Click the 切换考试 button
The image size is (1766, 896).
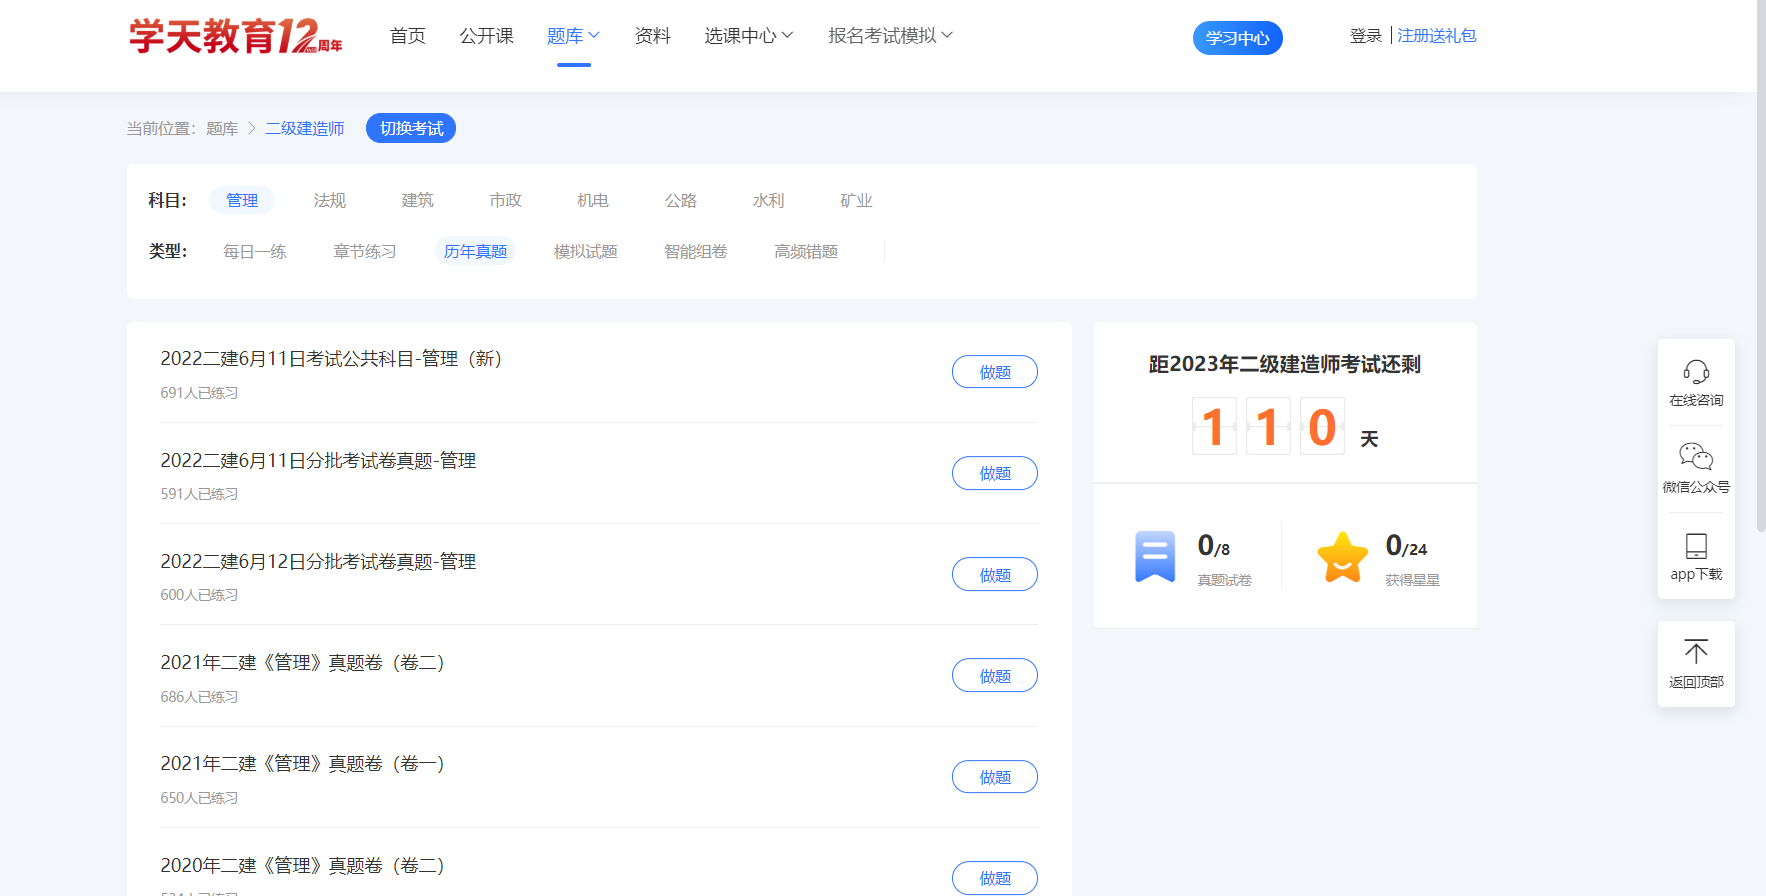[x=411, y=128]
